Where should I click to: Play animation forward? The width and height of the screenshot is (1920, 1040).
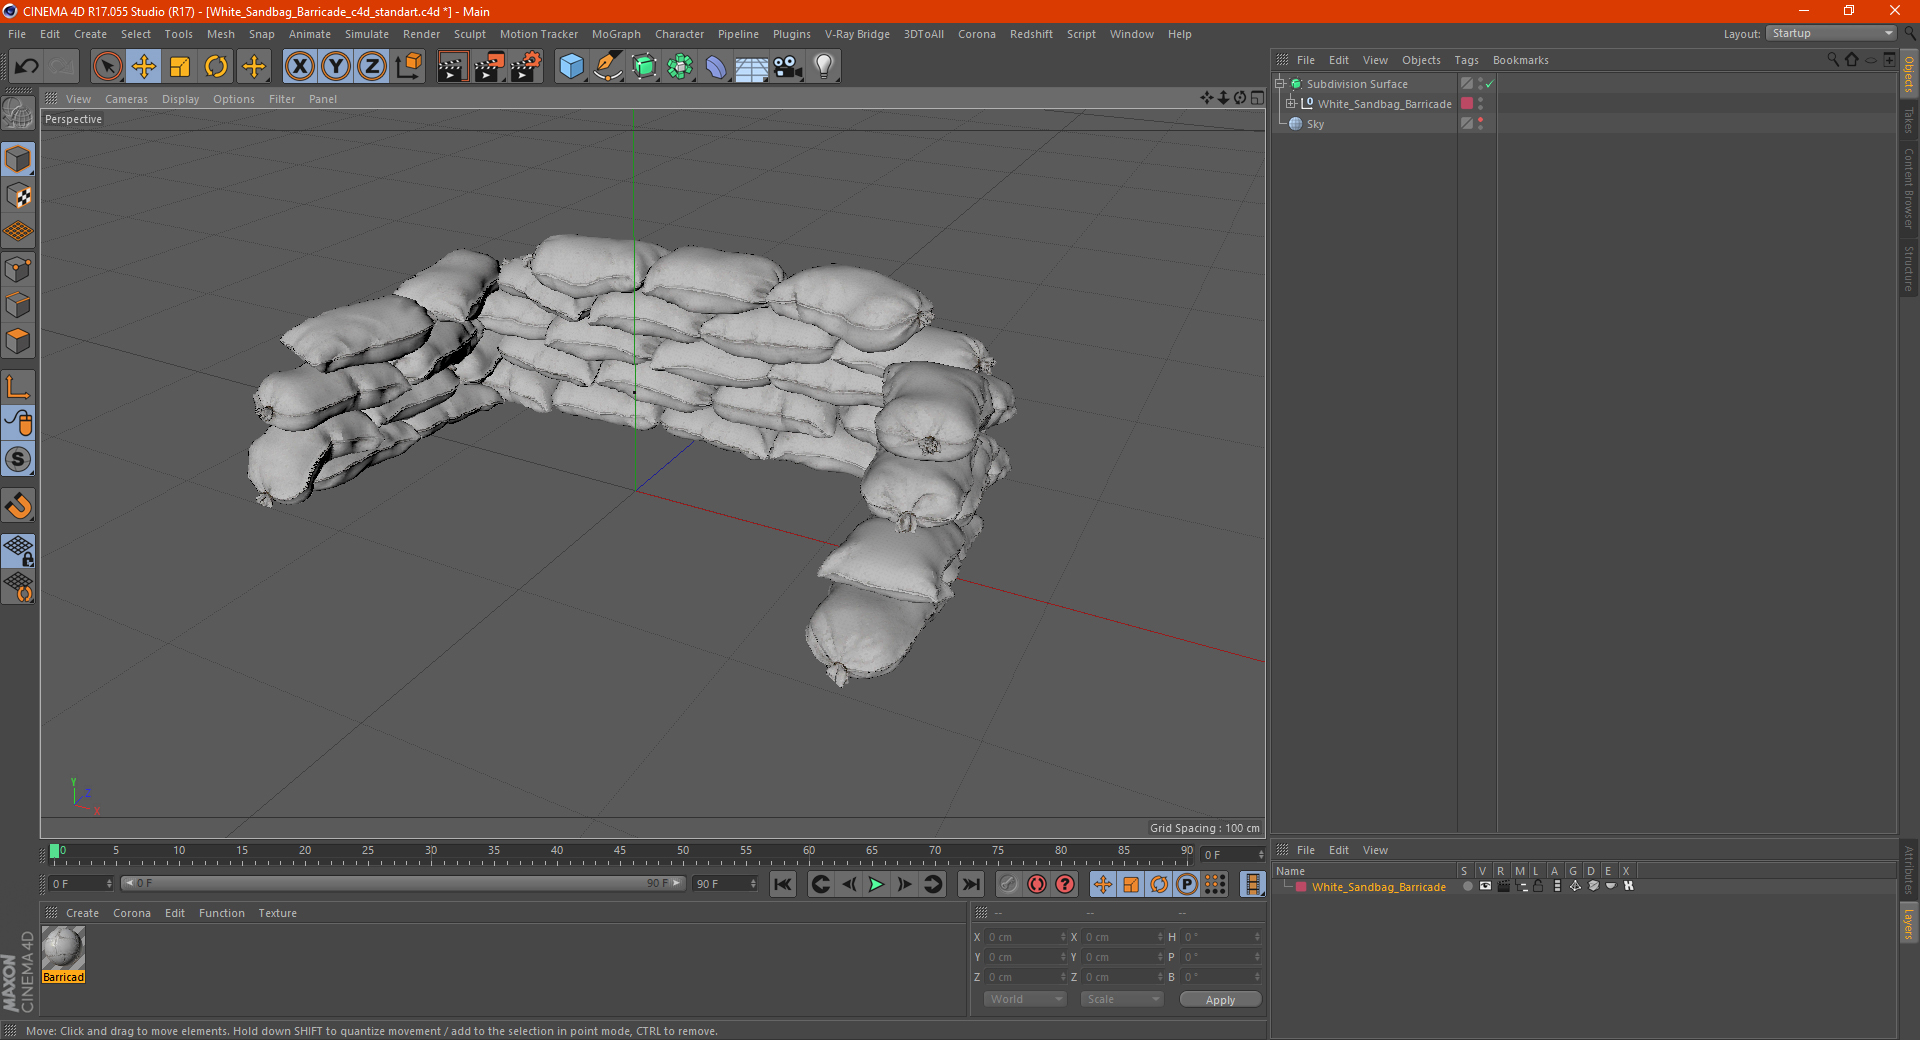click(x=876, y=884)
